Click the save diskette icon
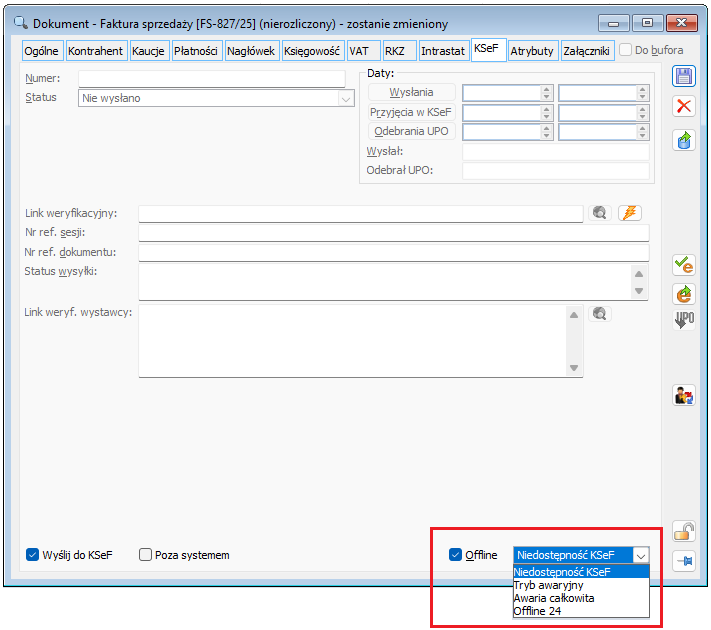The image size is (711, 630). point(684,78)
